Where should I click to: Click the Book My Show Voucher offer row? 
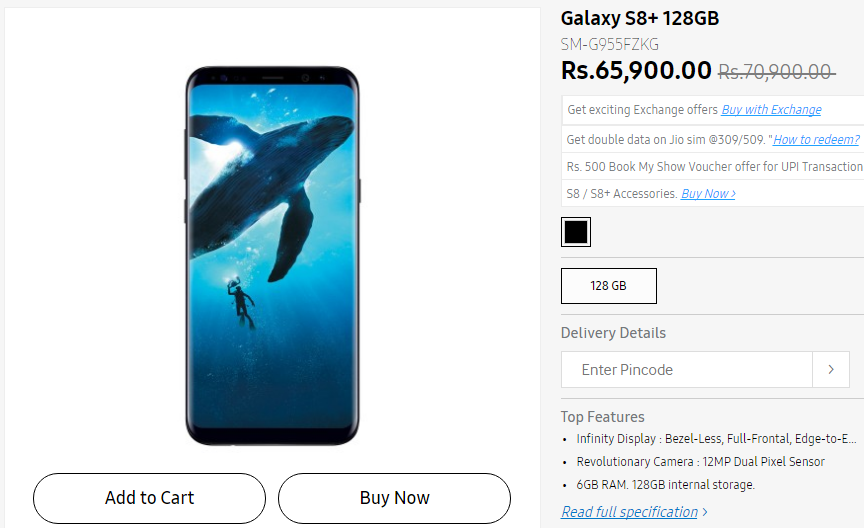[x=713, y=166]
